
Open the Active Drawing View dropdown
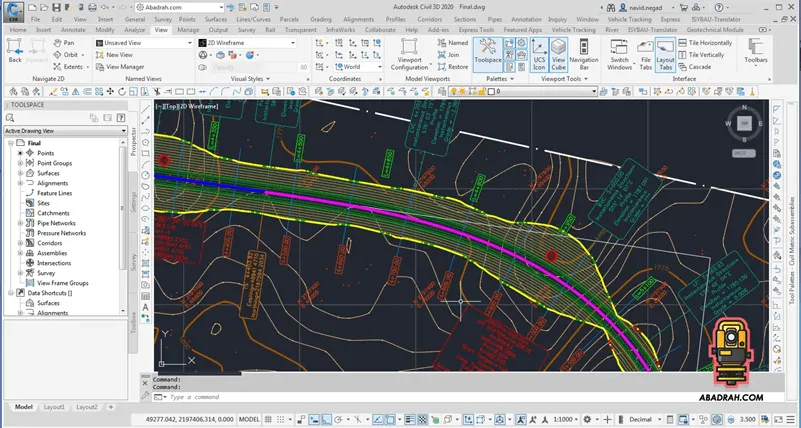[66, 130]
